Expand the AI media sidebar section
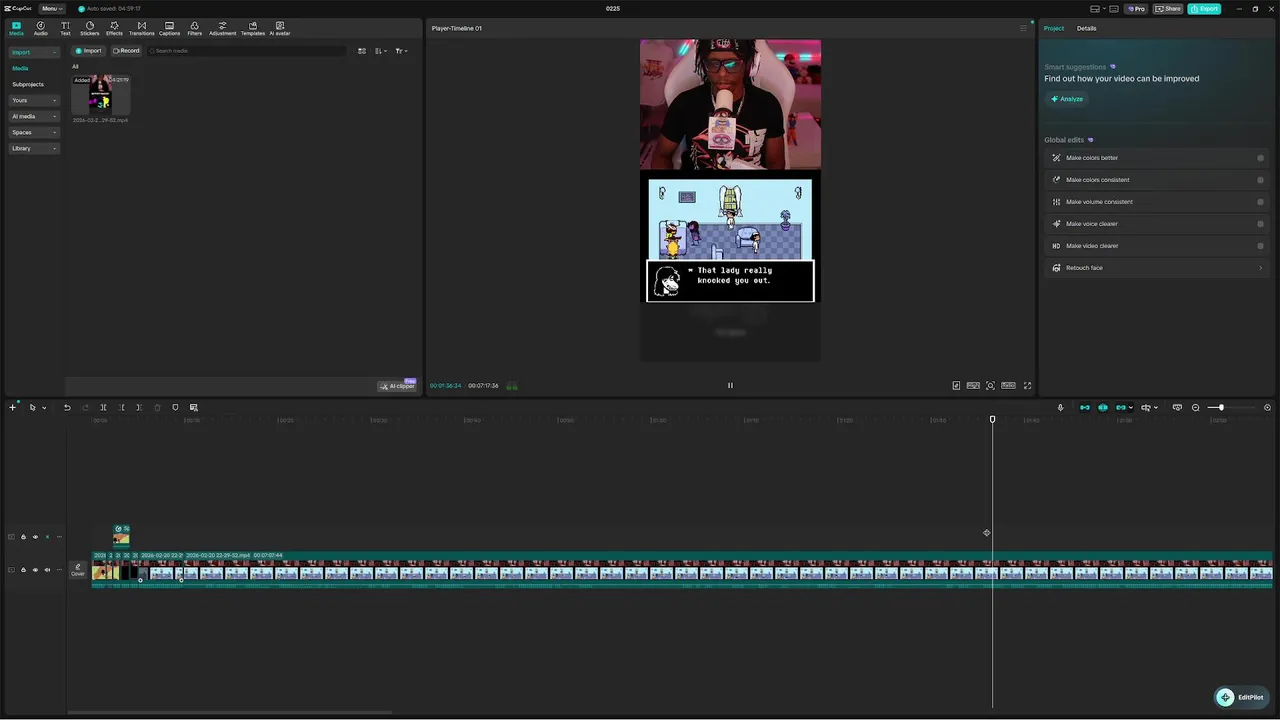Screen dimensions: 1280x720 35,116
